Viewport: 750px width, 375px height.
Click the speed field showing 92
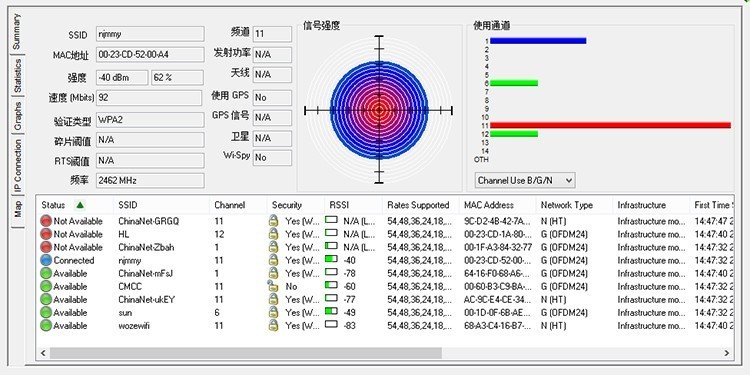pos(149,98)
